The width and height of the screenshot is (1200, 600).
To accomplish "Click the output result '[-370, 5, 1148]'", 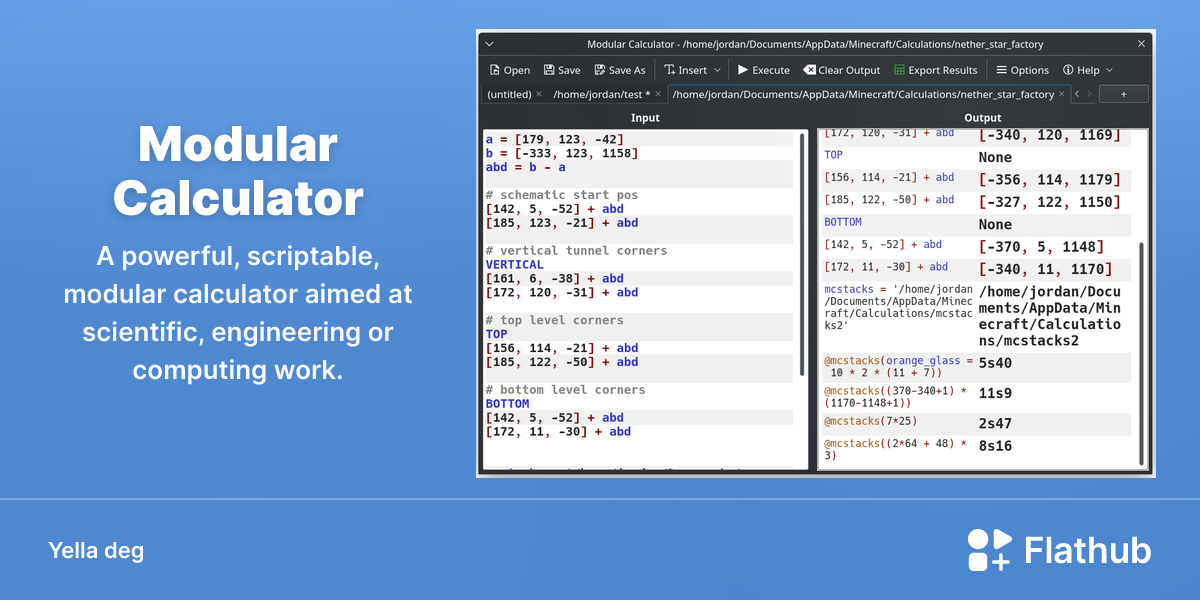I will tap(1041, 247).
